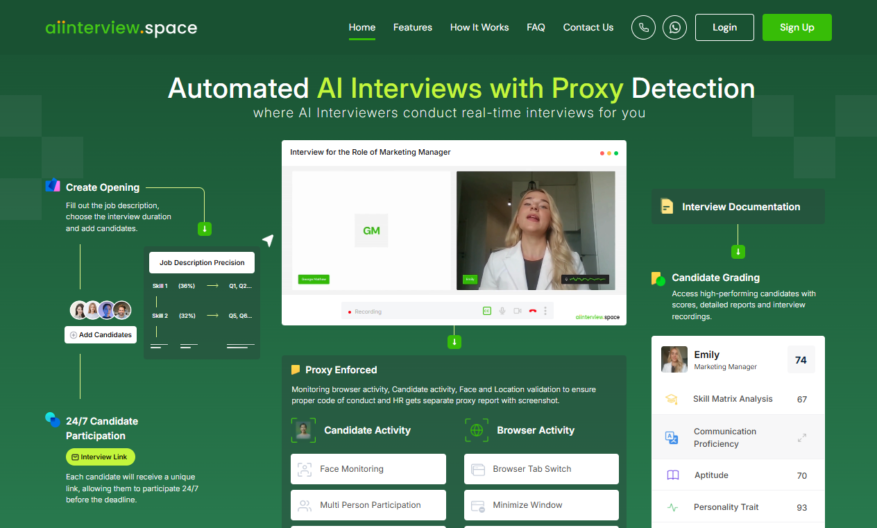
Task: Click the Login button
Action: pyautogui.click(x=724, y=27)
